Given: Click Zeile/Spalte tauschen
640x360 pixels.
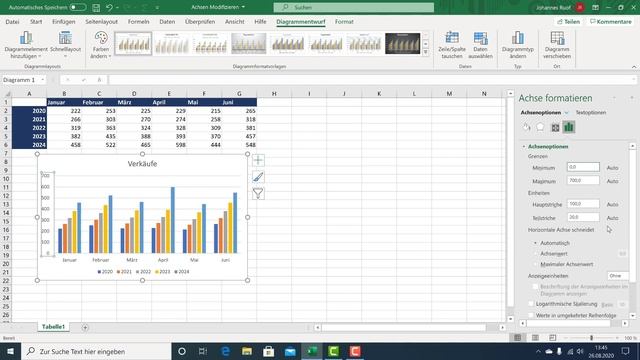Looking at the screenshot, I should [452, 45].
